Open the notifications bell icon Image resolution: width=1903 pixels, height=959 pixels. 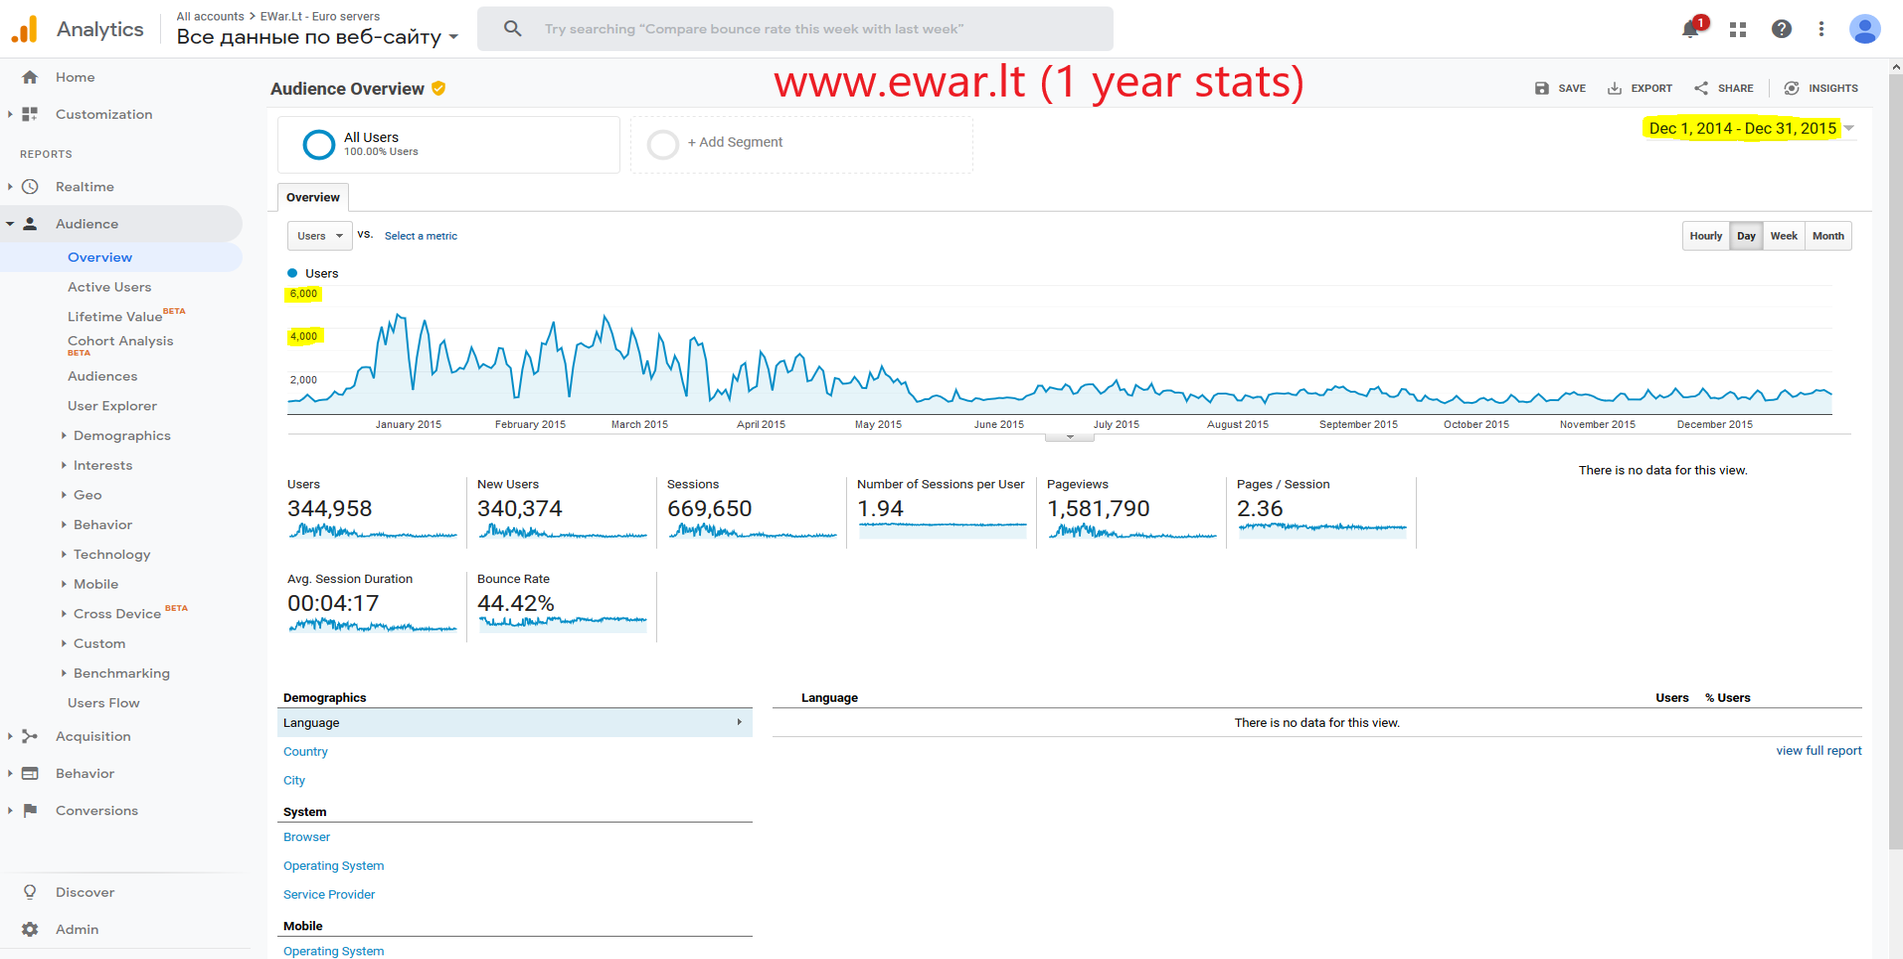(1690, 29)
